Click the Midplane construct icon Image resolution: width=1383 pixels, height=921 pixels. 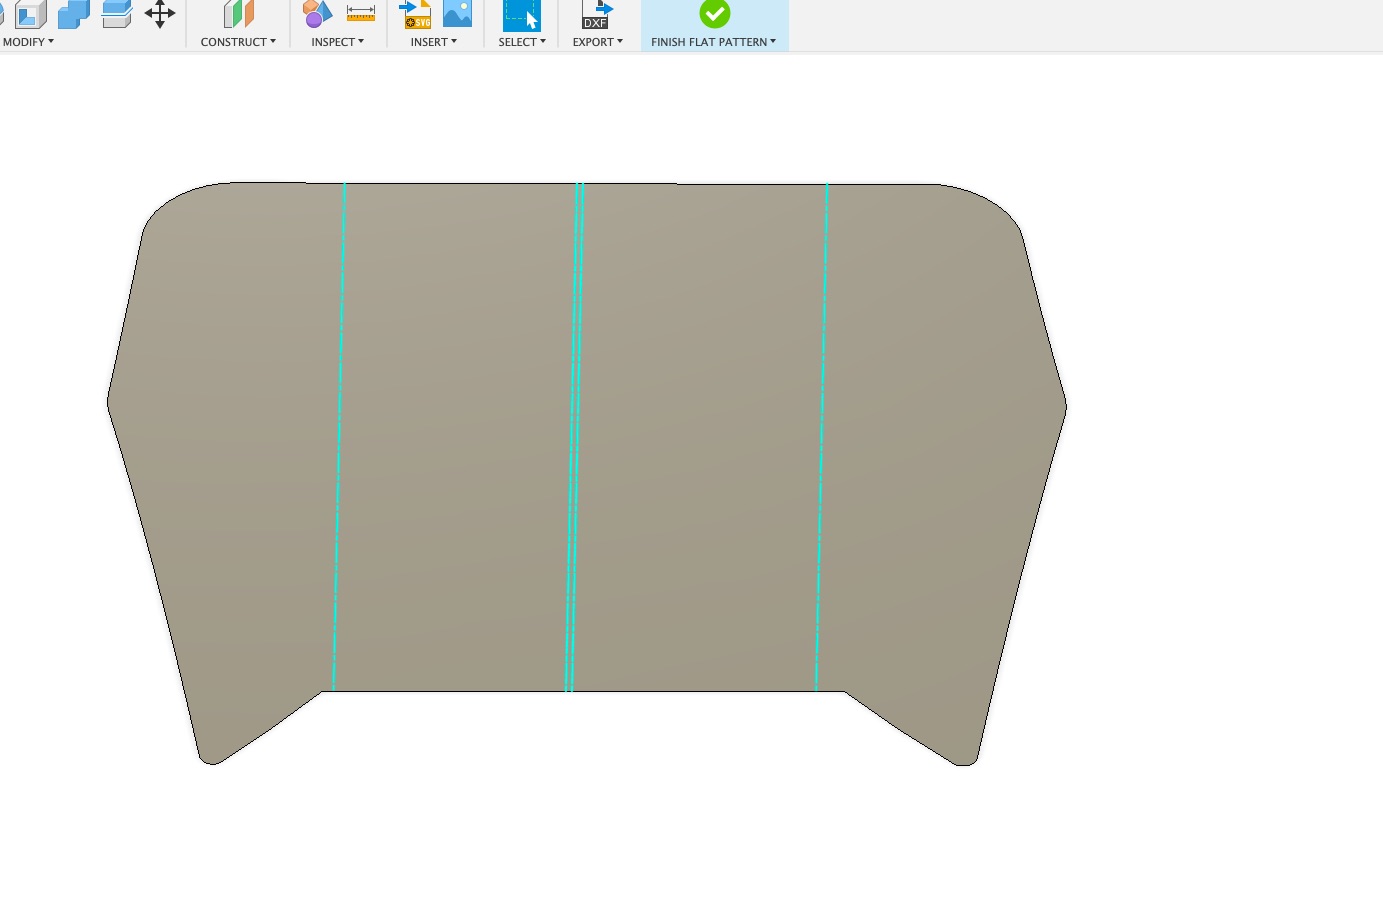coord(237,14)
